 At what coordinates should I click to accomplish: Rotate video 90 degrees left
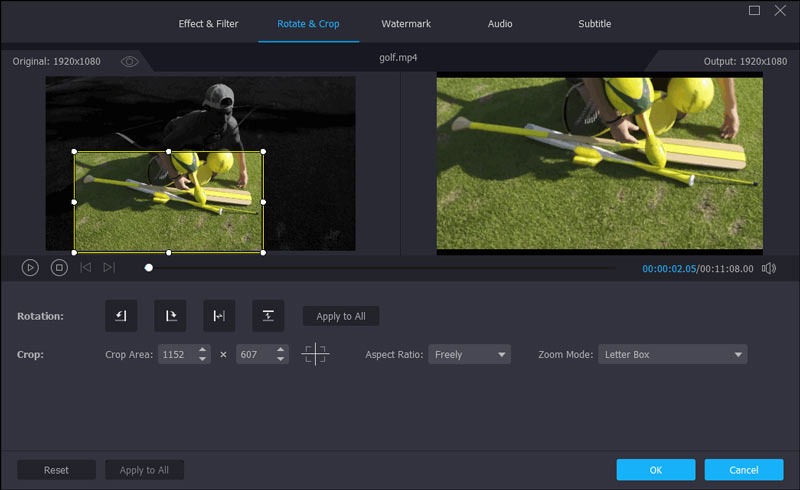(x=121, y=316)
